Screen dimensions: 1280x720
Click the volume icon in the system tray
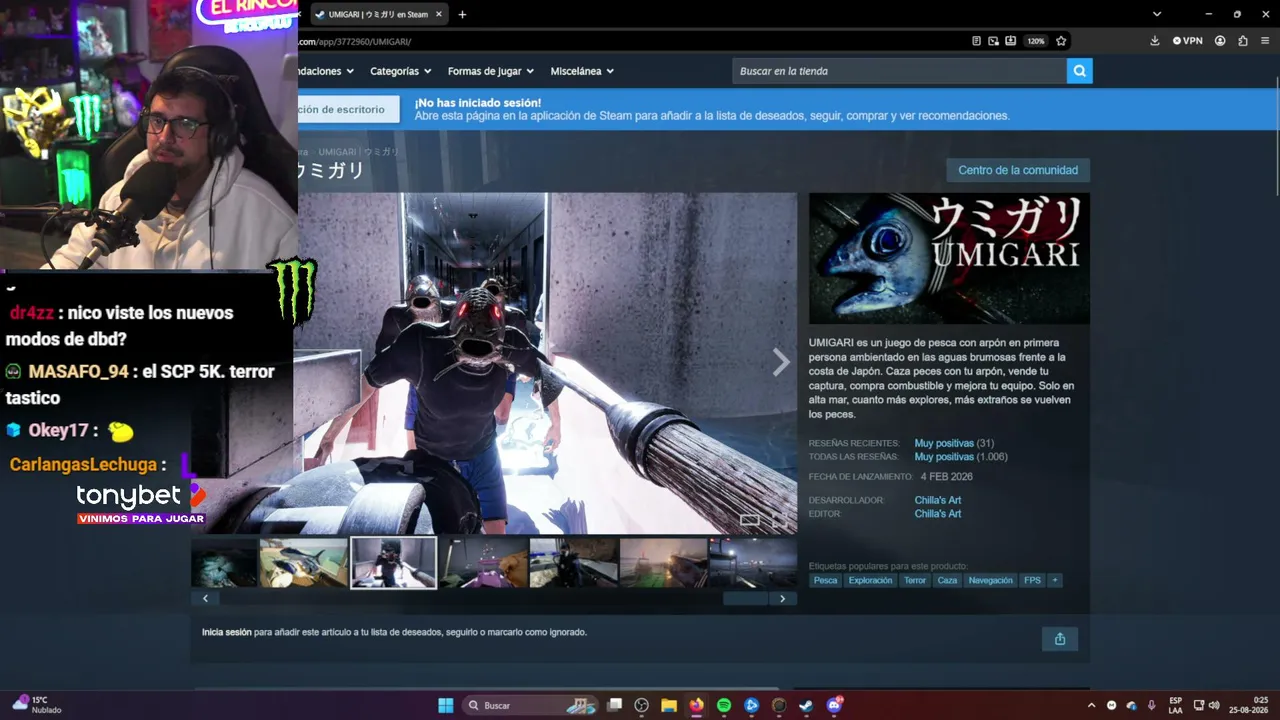[x=1214, y=705]
